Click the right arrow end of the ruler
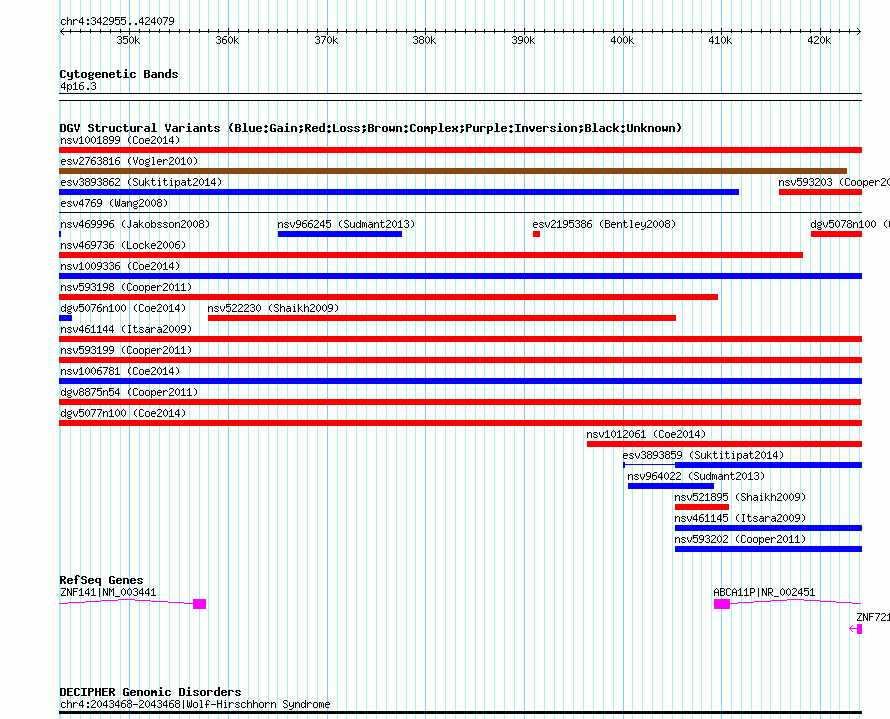The height and width of the screenshot is (719, 890). point(859,31)
